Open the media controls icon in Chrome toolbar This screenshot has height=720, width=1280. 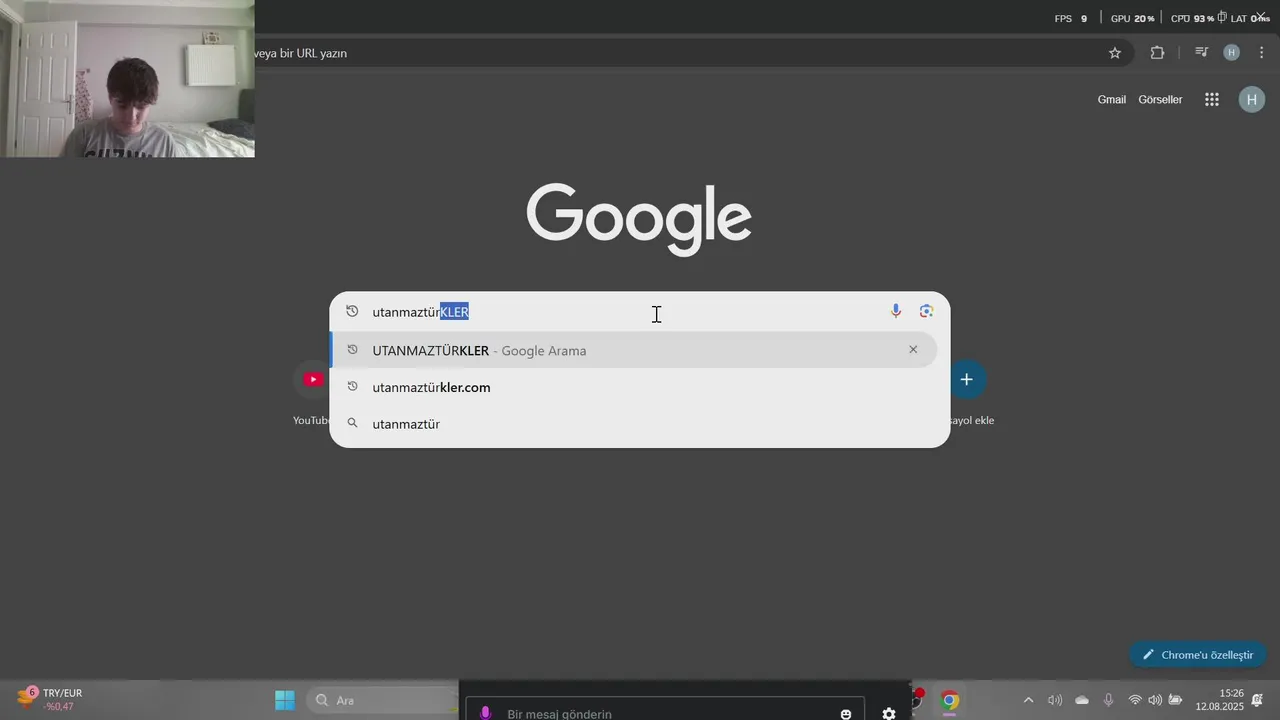1202,52
